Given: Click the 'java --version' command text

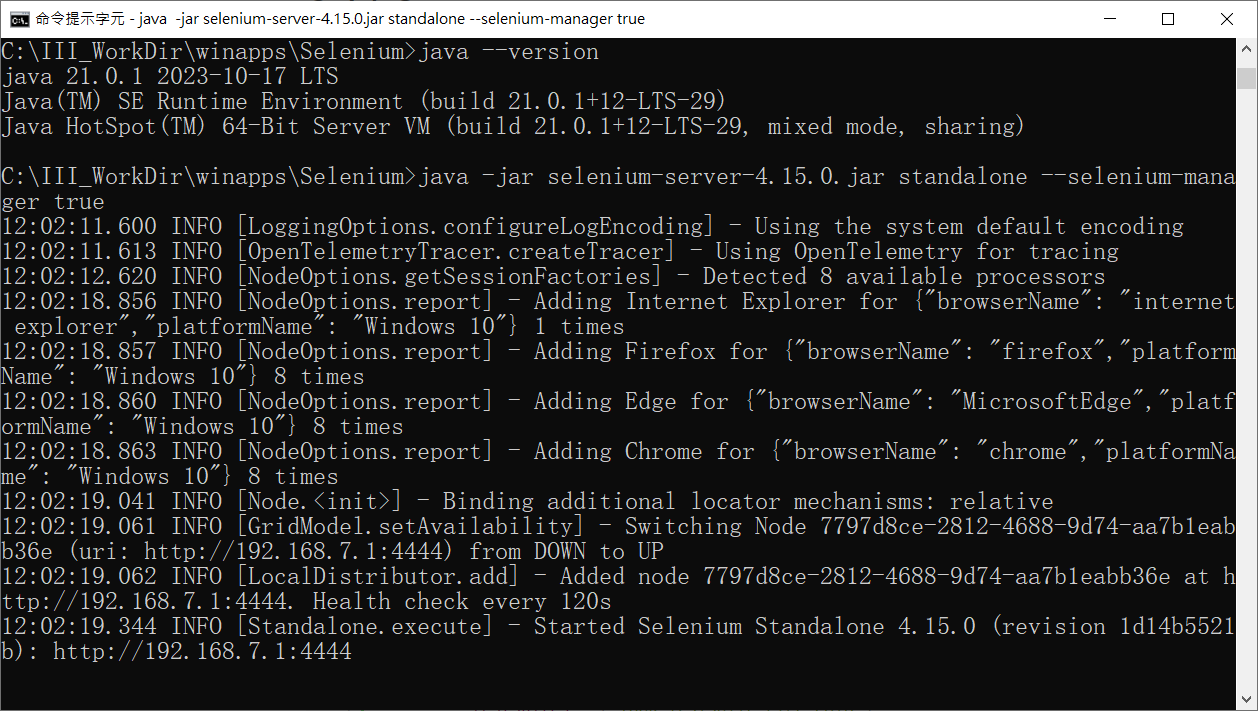Looking at the screenshot, I should [x=509, y=51].
